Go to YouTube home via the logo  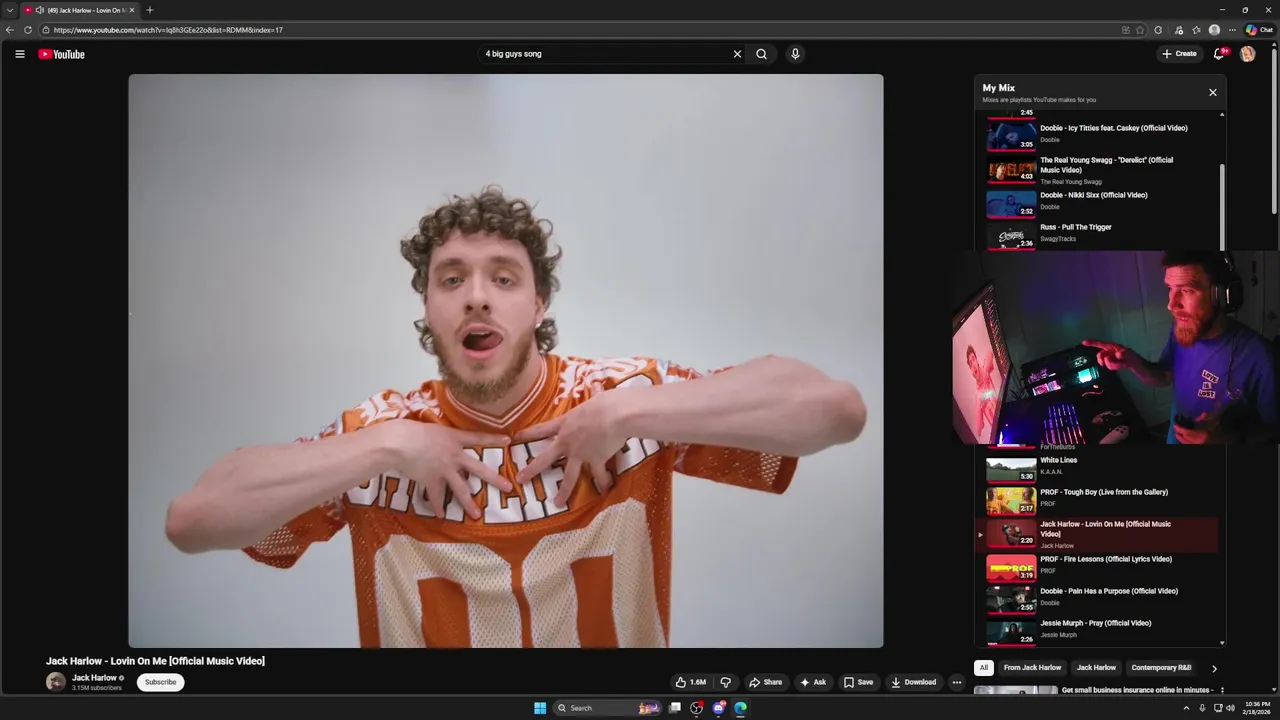61,54
